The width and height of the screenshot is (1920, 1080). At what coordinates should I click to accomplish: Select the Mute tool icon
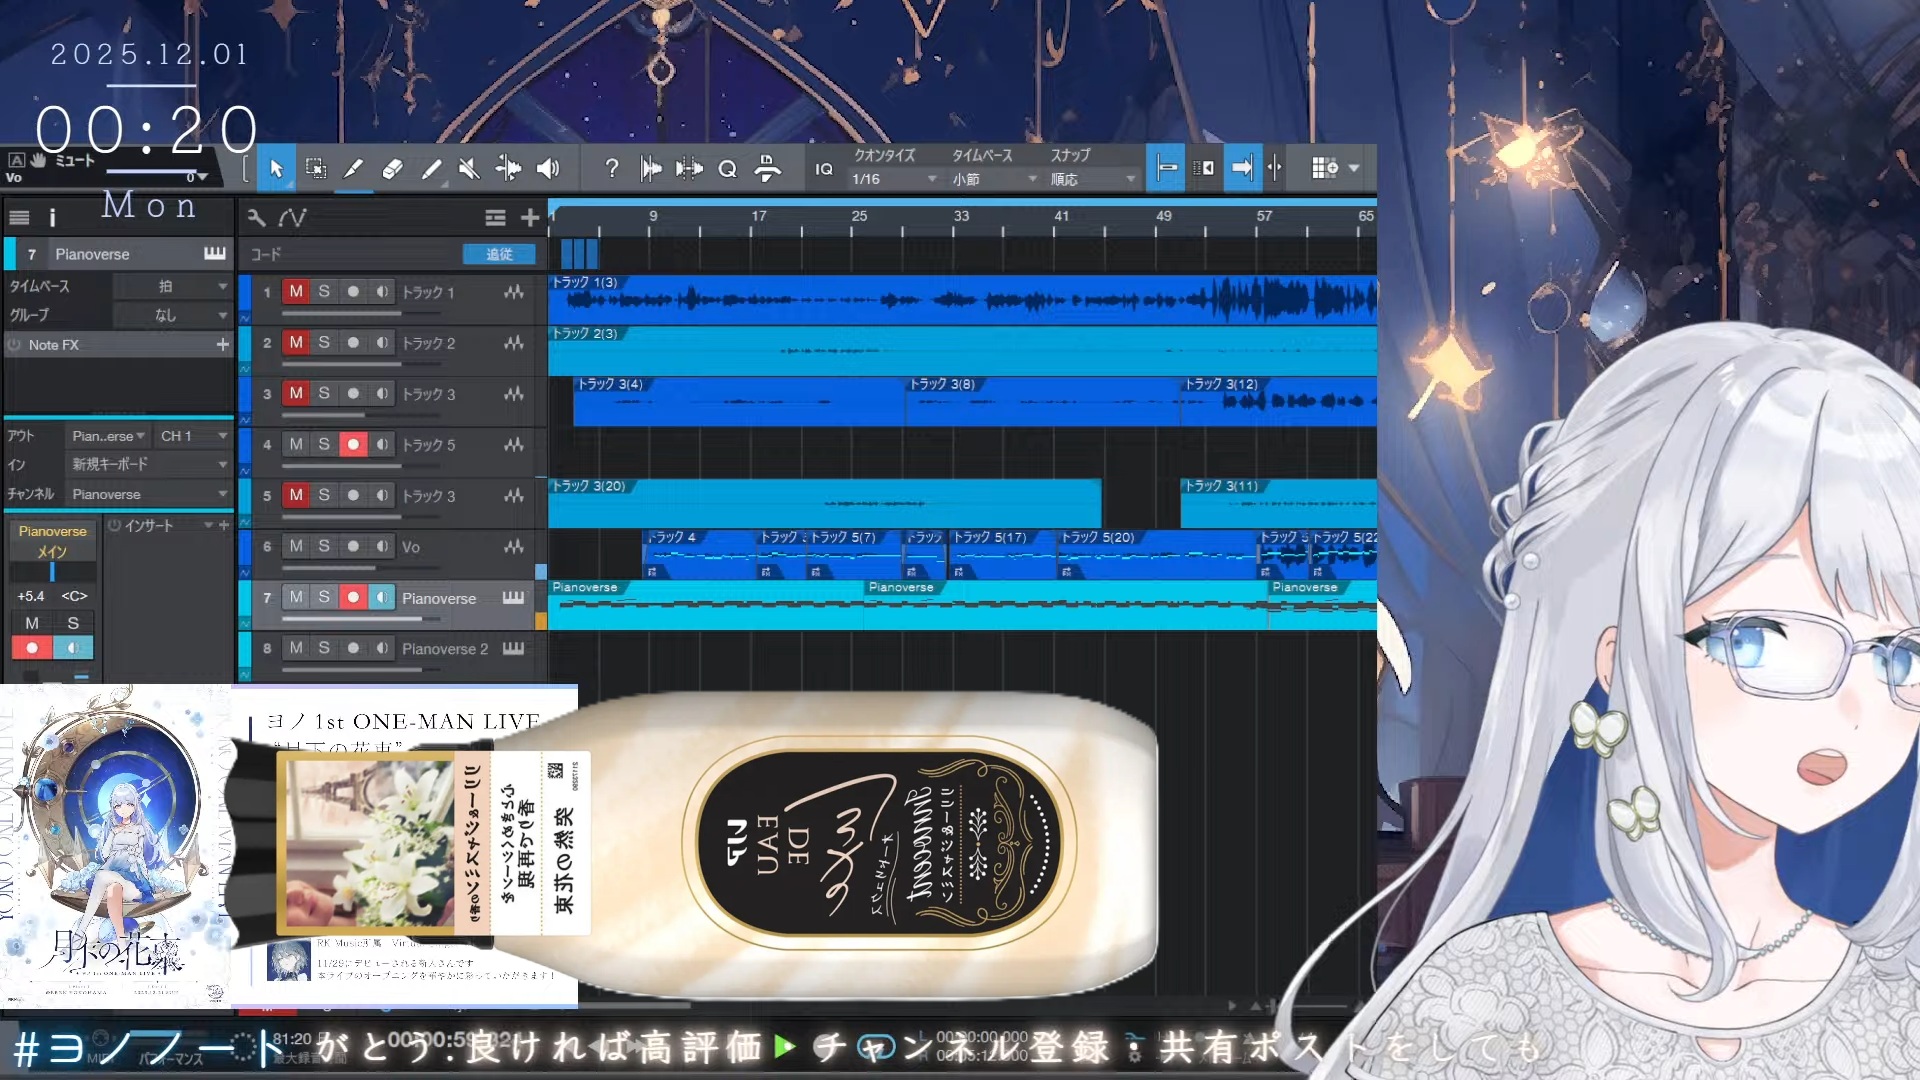click(469, 169)
